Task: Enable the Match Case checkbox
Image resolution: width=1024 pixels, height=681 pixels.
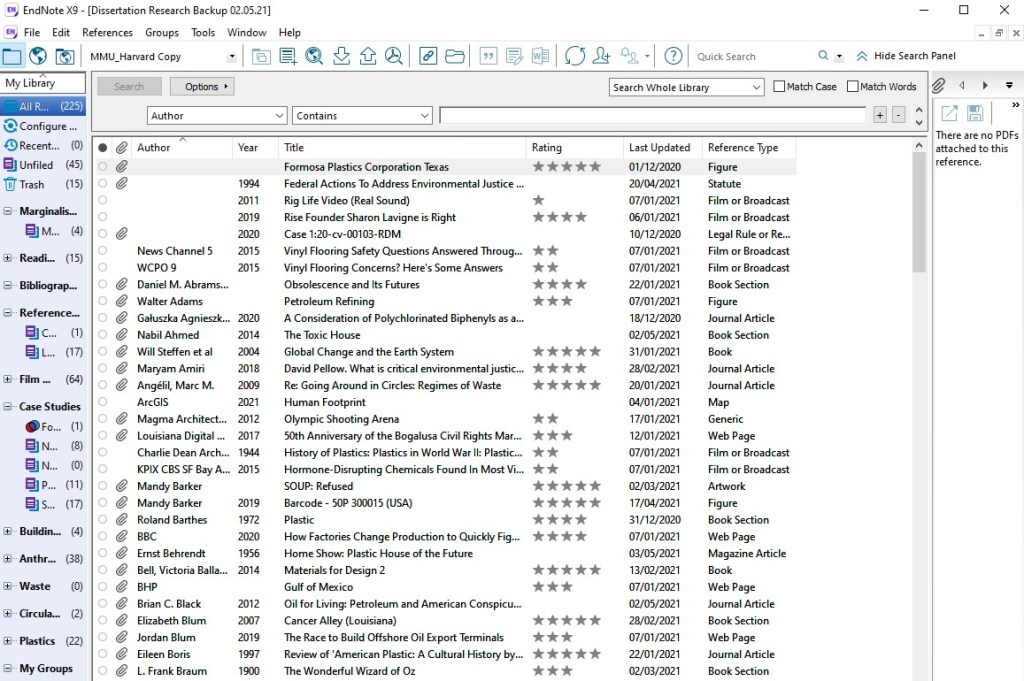Action: [x=780, y=87]
